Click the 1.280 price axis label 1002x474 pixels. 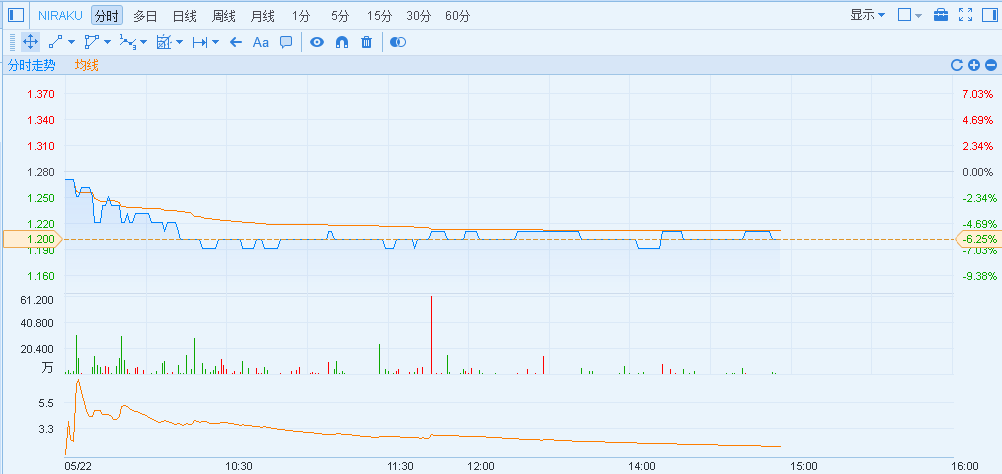click(41, 172)
